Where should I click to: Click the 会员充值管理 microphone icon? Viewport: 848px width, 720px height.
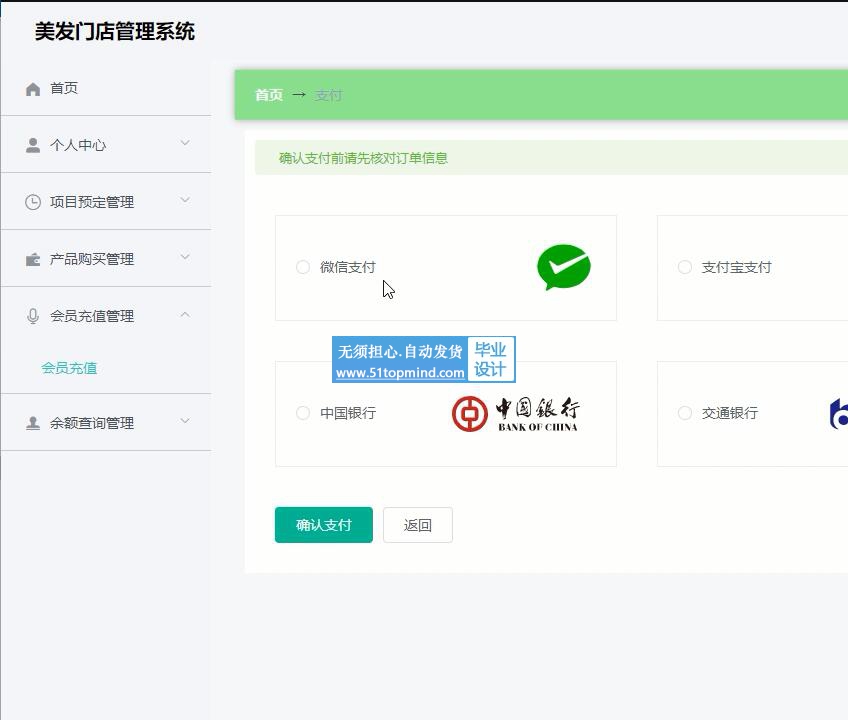[33, 316]
